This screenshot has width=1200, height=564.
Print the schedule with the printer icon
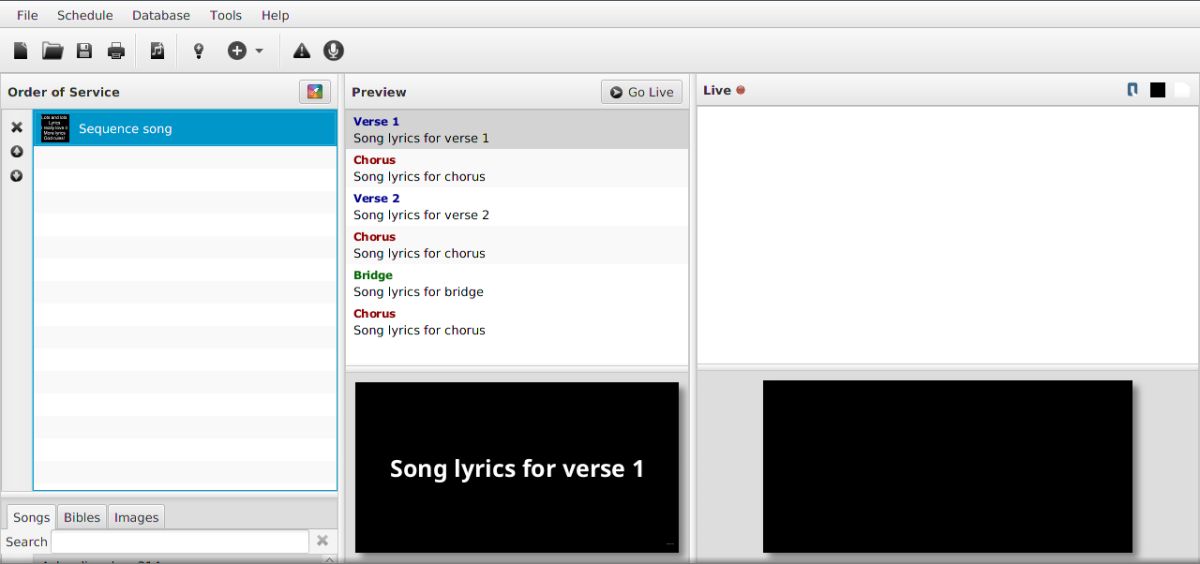click(x=116, y=51)
